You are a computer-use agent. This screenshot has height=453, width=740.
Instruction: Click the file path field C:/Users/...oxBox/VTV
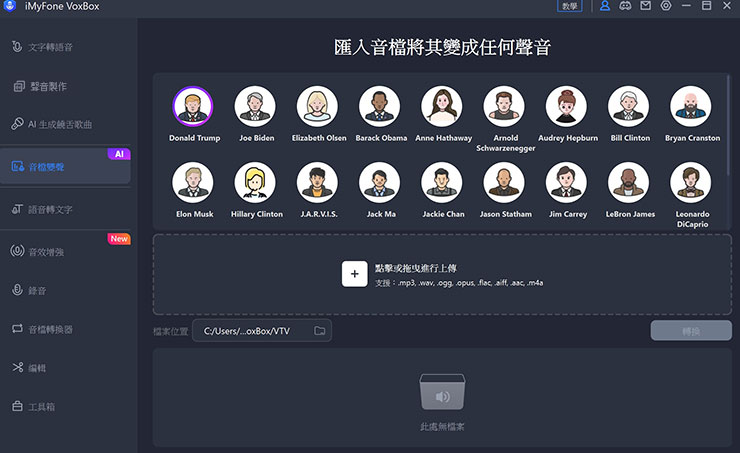coord(262,331)
